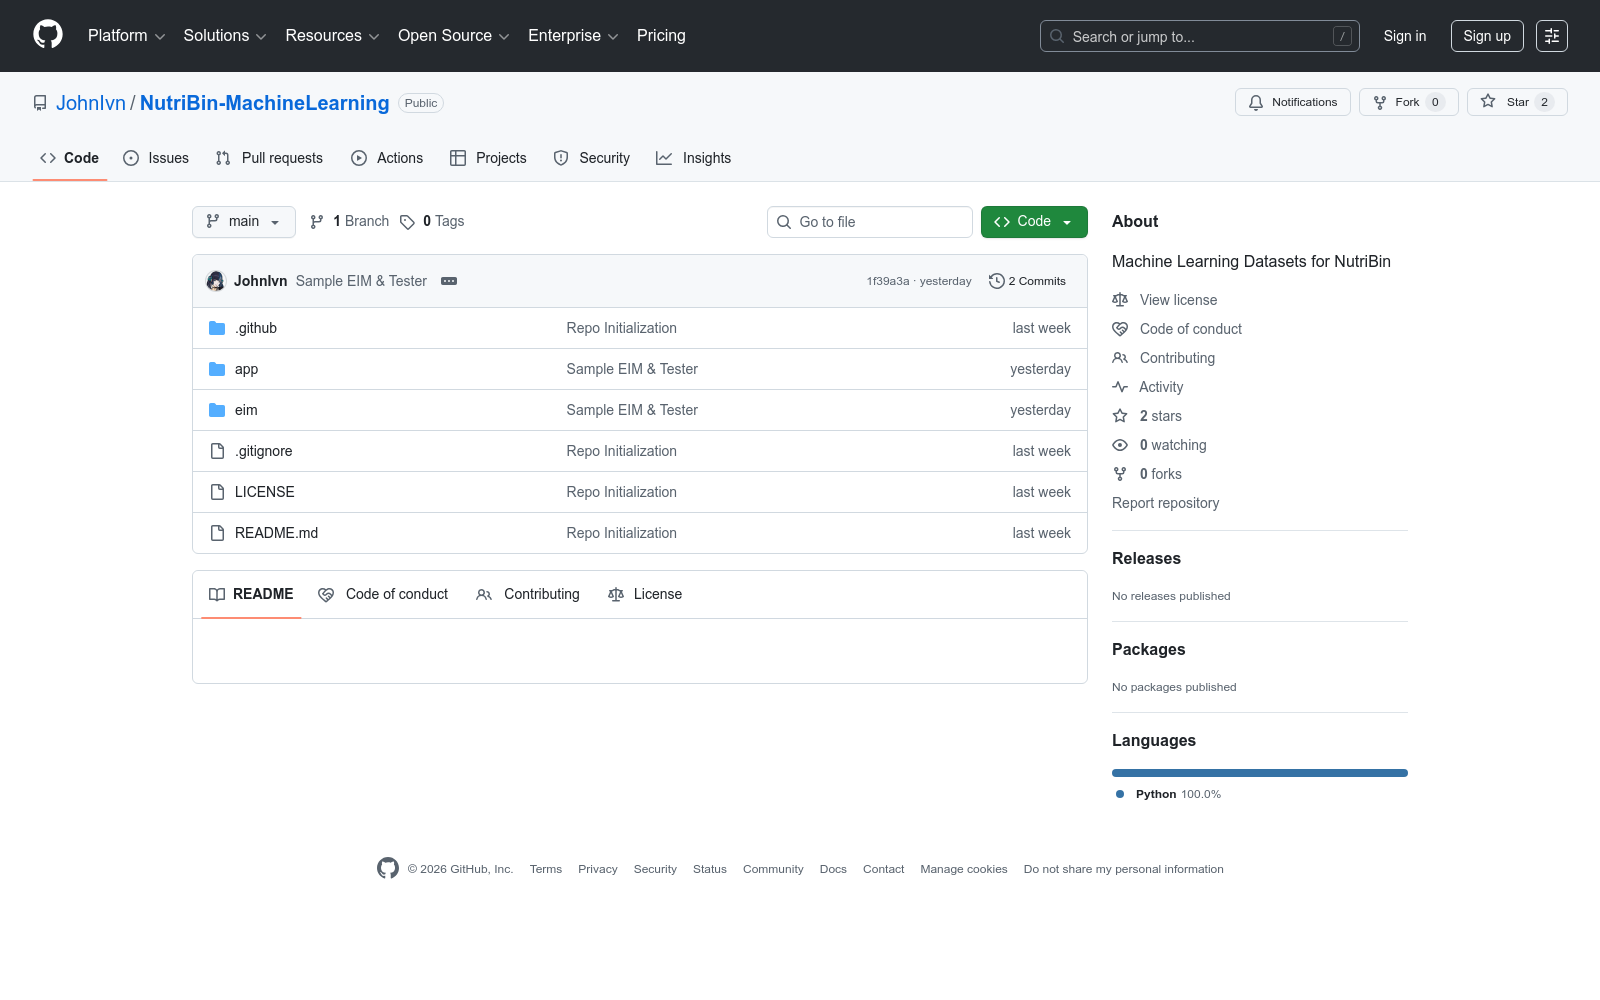Click the eim folder icon
Screen dimensions: 1600x1000
[x=217, y=410]
